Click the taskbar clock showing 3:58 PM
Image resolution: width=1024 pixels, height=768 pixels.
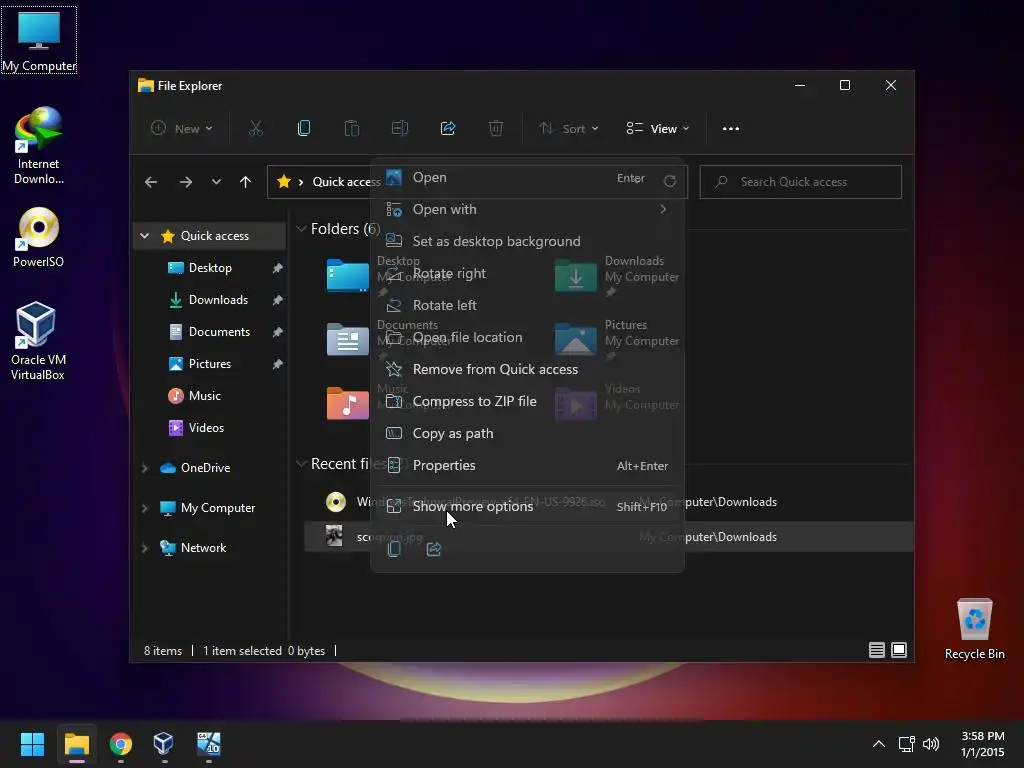(x=982, y=744)
